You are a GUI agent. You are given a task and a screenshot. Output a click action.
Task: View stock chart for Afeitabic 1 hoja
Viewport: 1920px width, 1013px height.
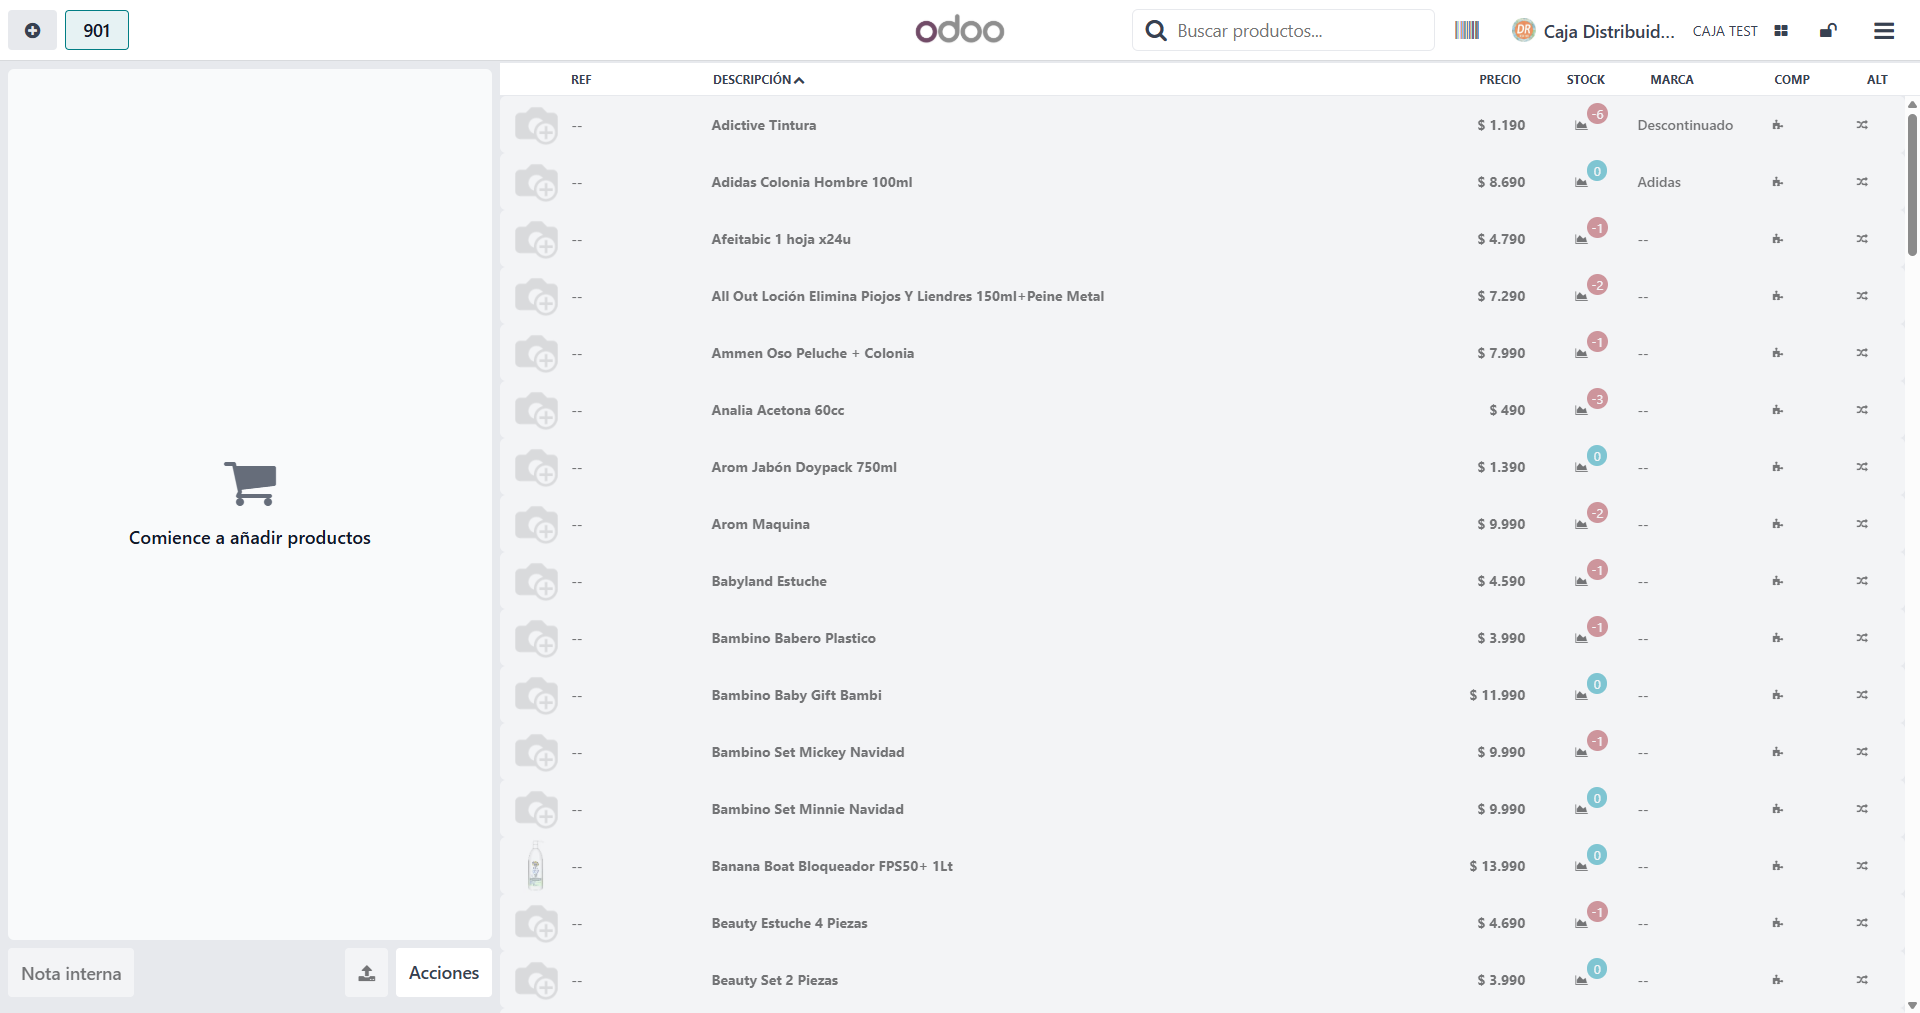tap(1581, 240)
